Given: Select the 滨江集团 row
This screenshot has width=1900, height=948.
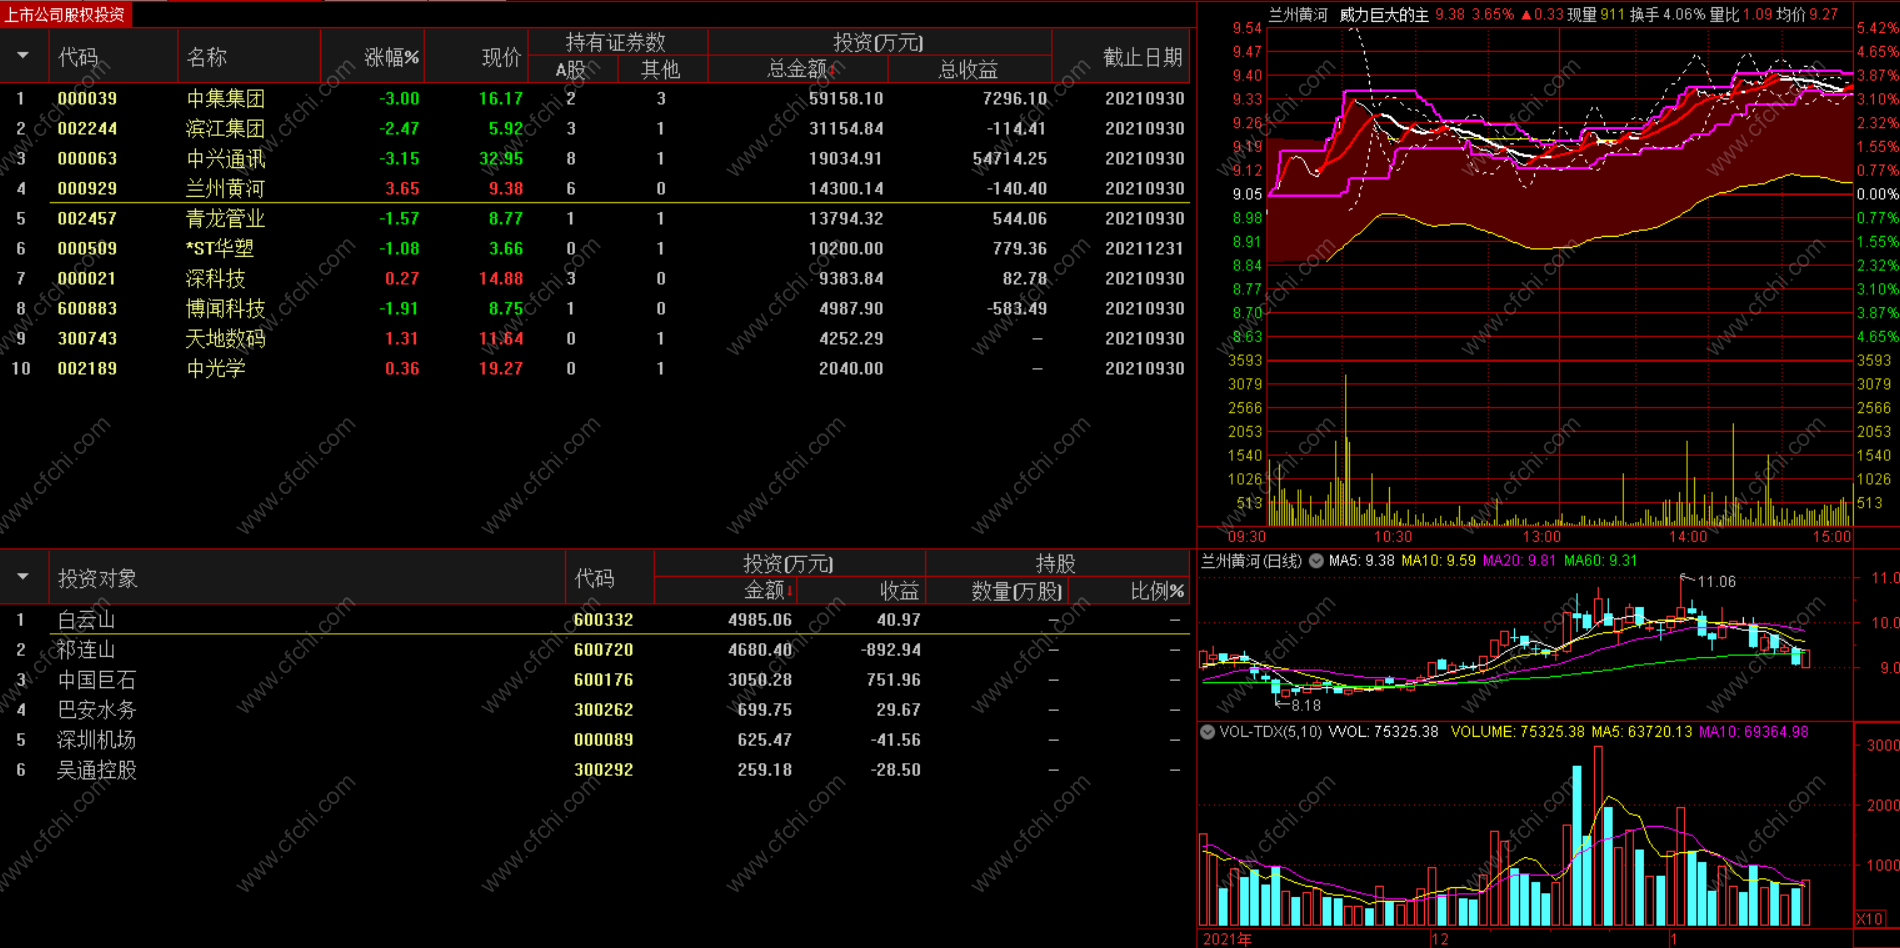Looking at the screenshot, I should pos(597,128).
